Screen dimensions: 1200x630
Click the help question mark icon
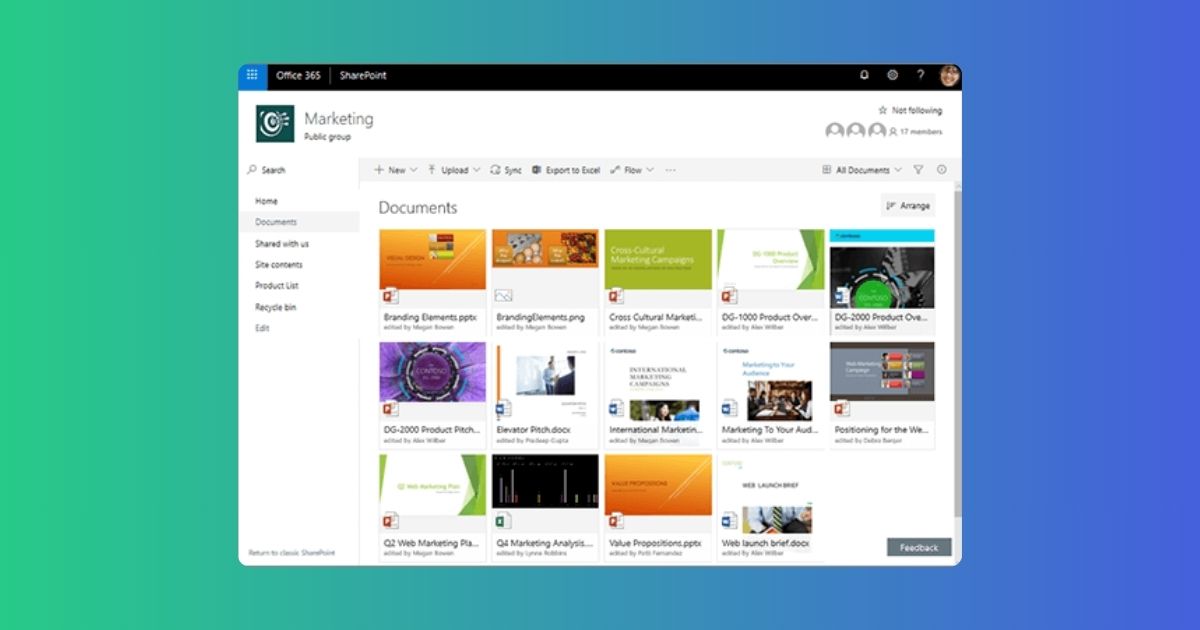pos(920,75)
